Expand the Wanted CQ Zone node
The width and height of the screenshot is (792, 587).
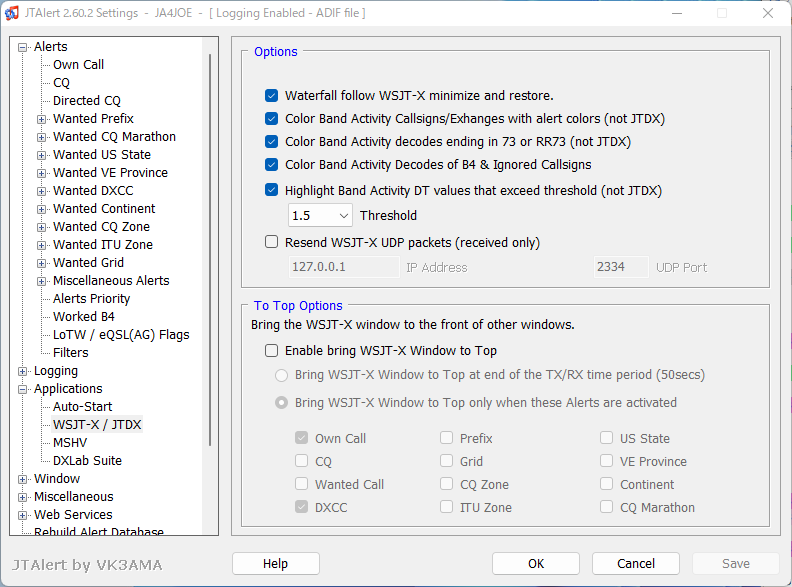coord(41,227)
